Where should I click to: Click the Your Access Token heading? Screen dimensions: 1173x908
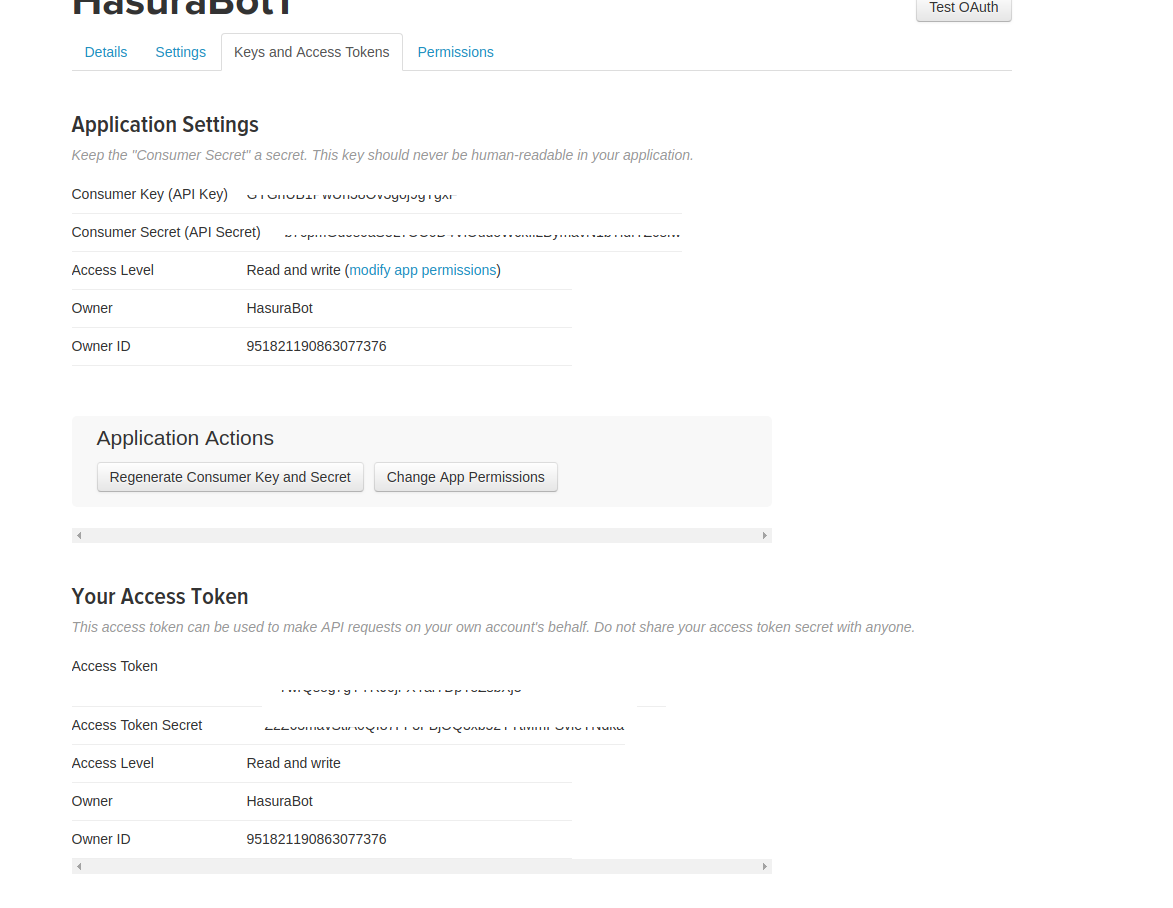coord(160,597)
